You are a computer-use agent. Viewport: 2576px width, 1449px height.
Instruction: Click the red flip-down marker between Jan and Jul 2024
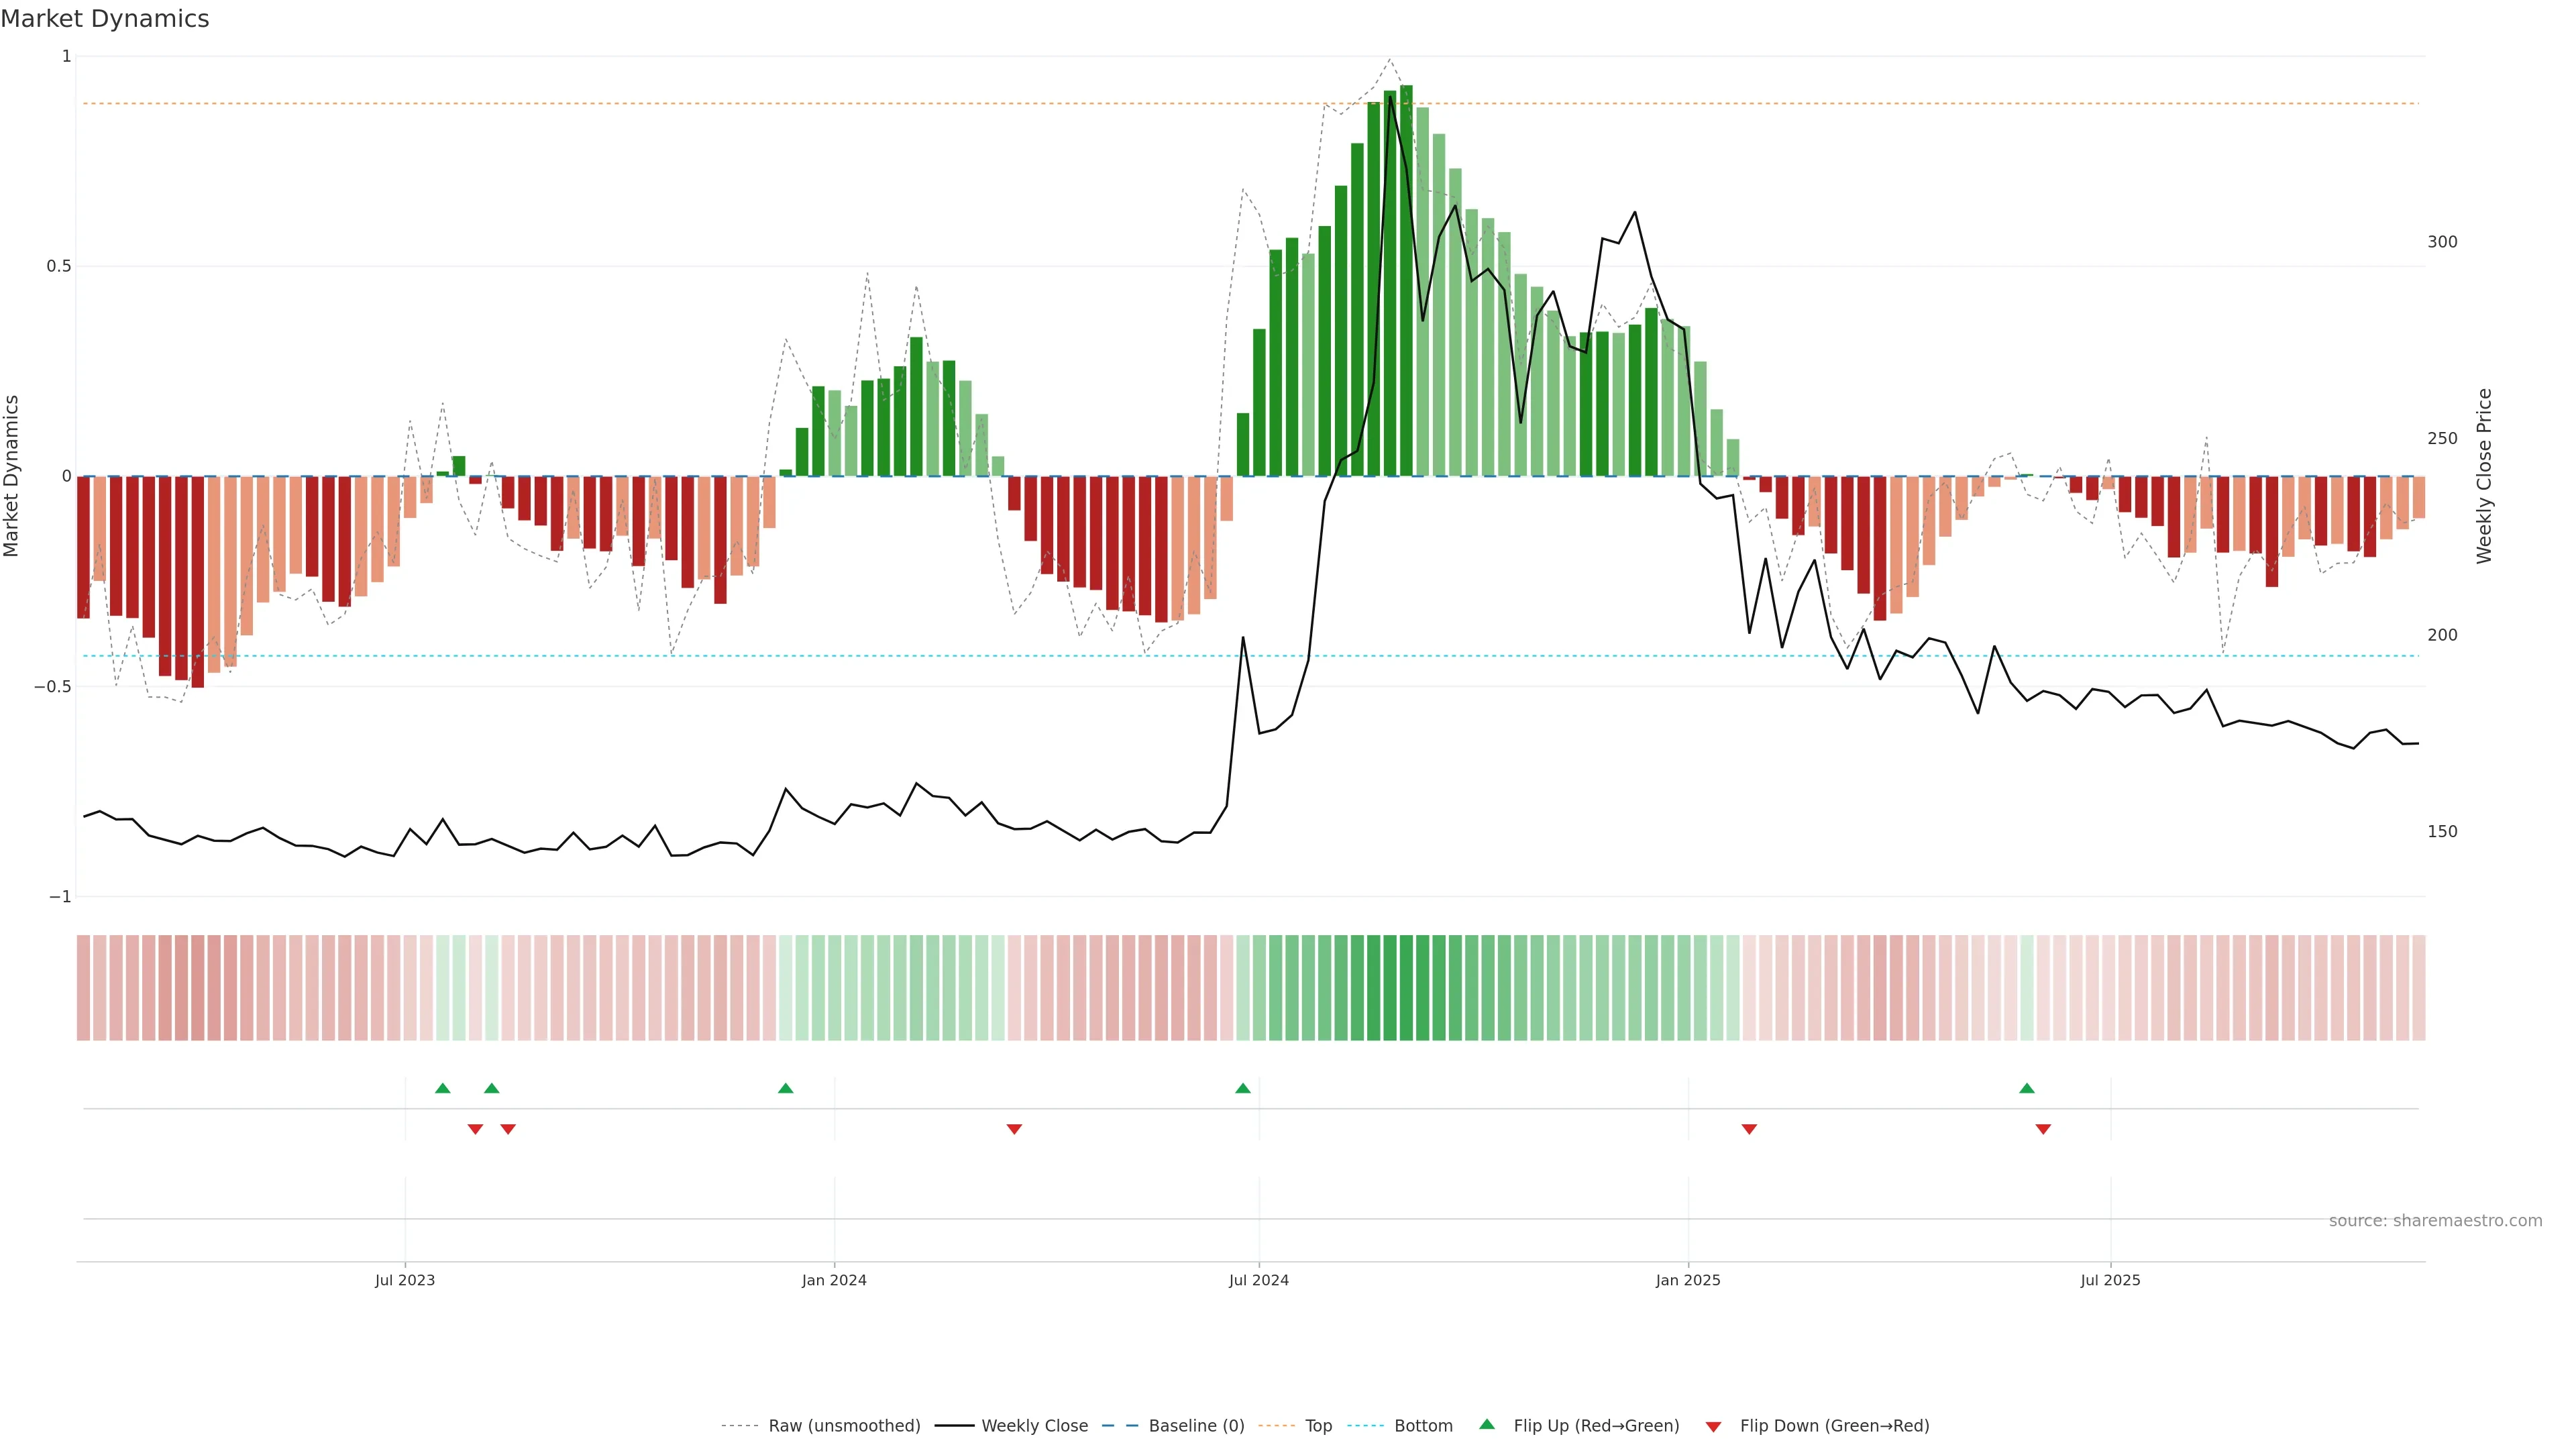coord(1014,1129)
